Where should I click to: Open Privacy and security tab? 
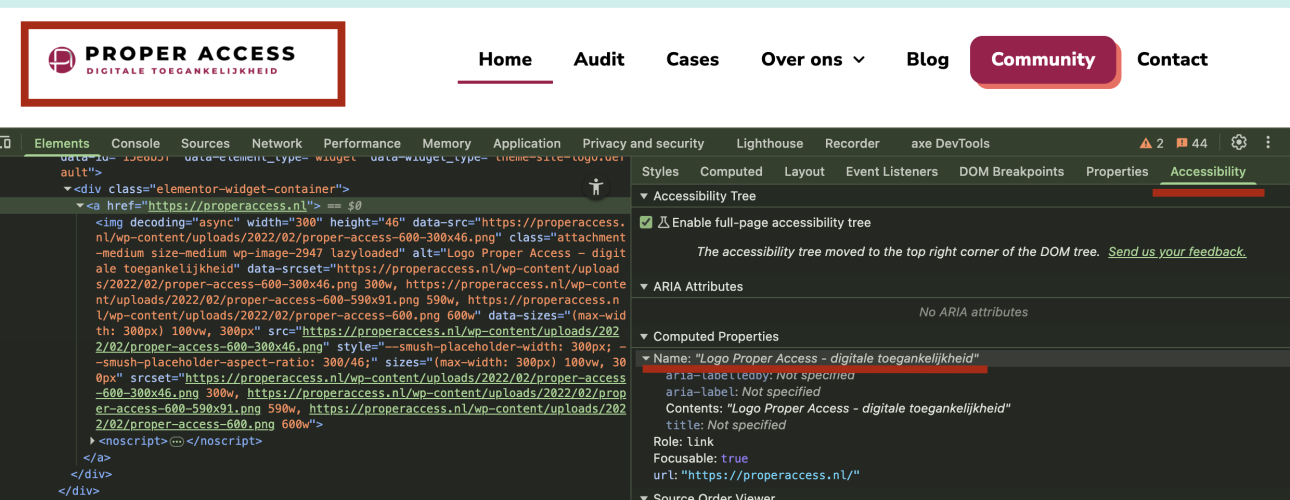pyautogui.click(x=643, y=143)
